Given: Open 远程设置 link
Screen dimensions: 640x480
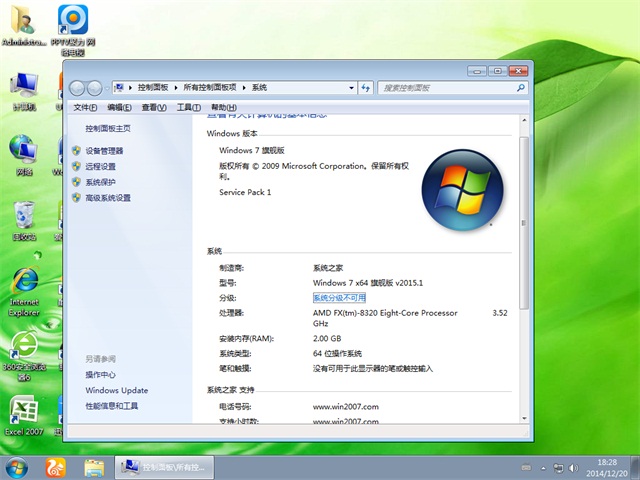Looking at the screenshot, I should (x=100, y=166).
